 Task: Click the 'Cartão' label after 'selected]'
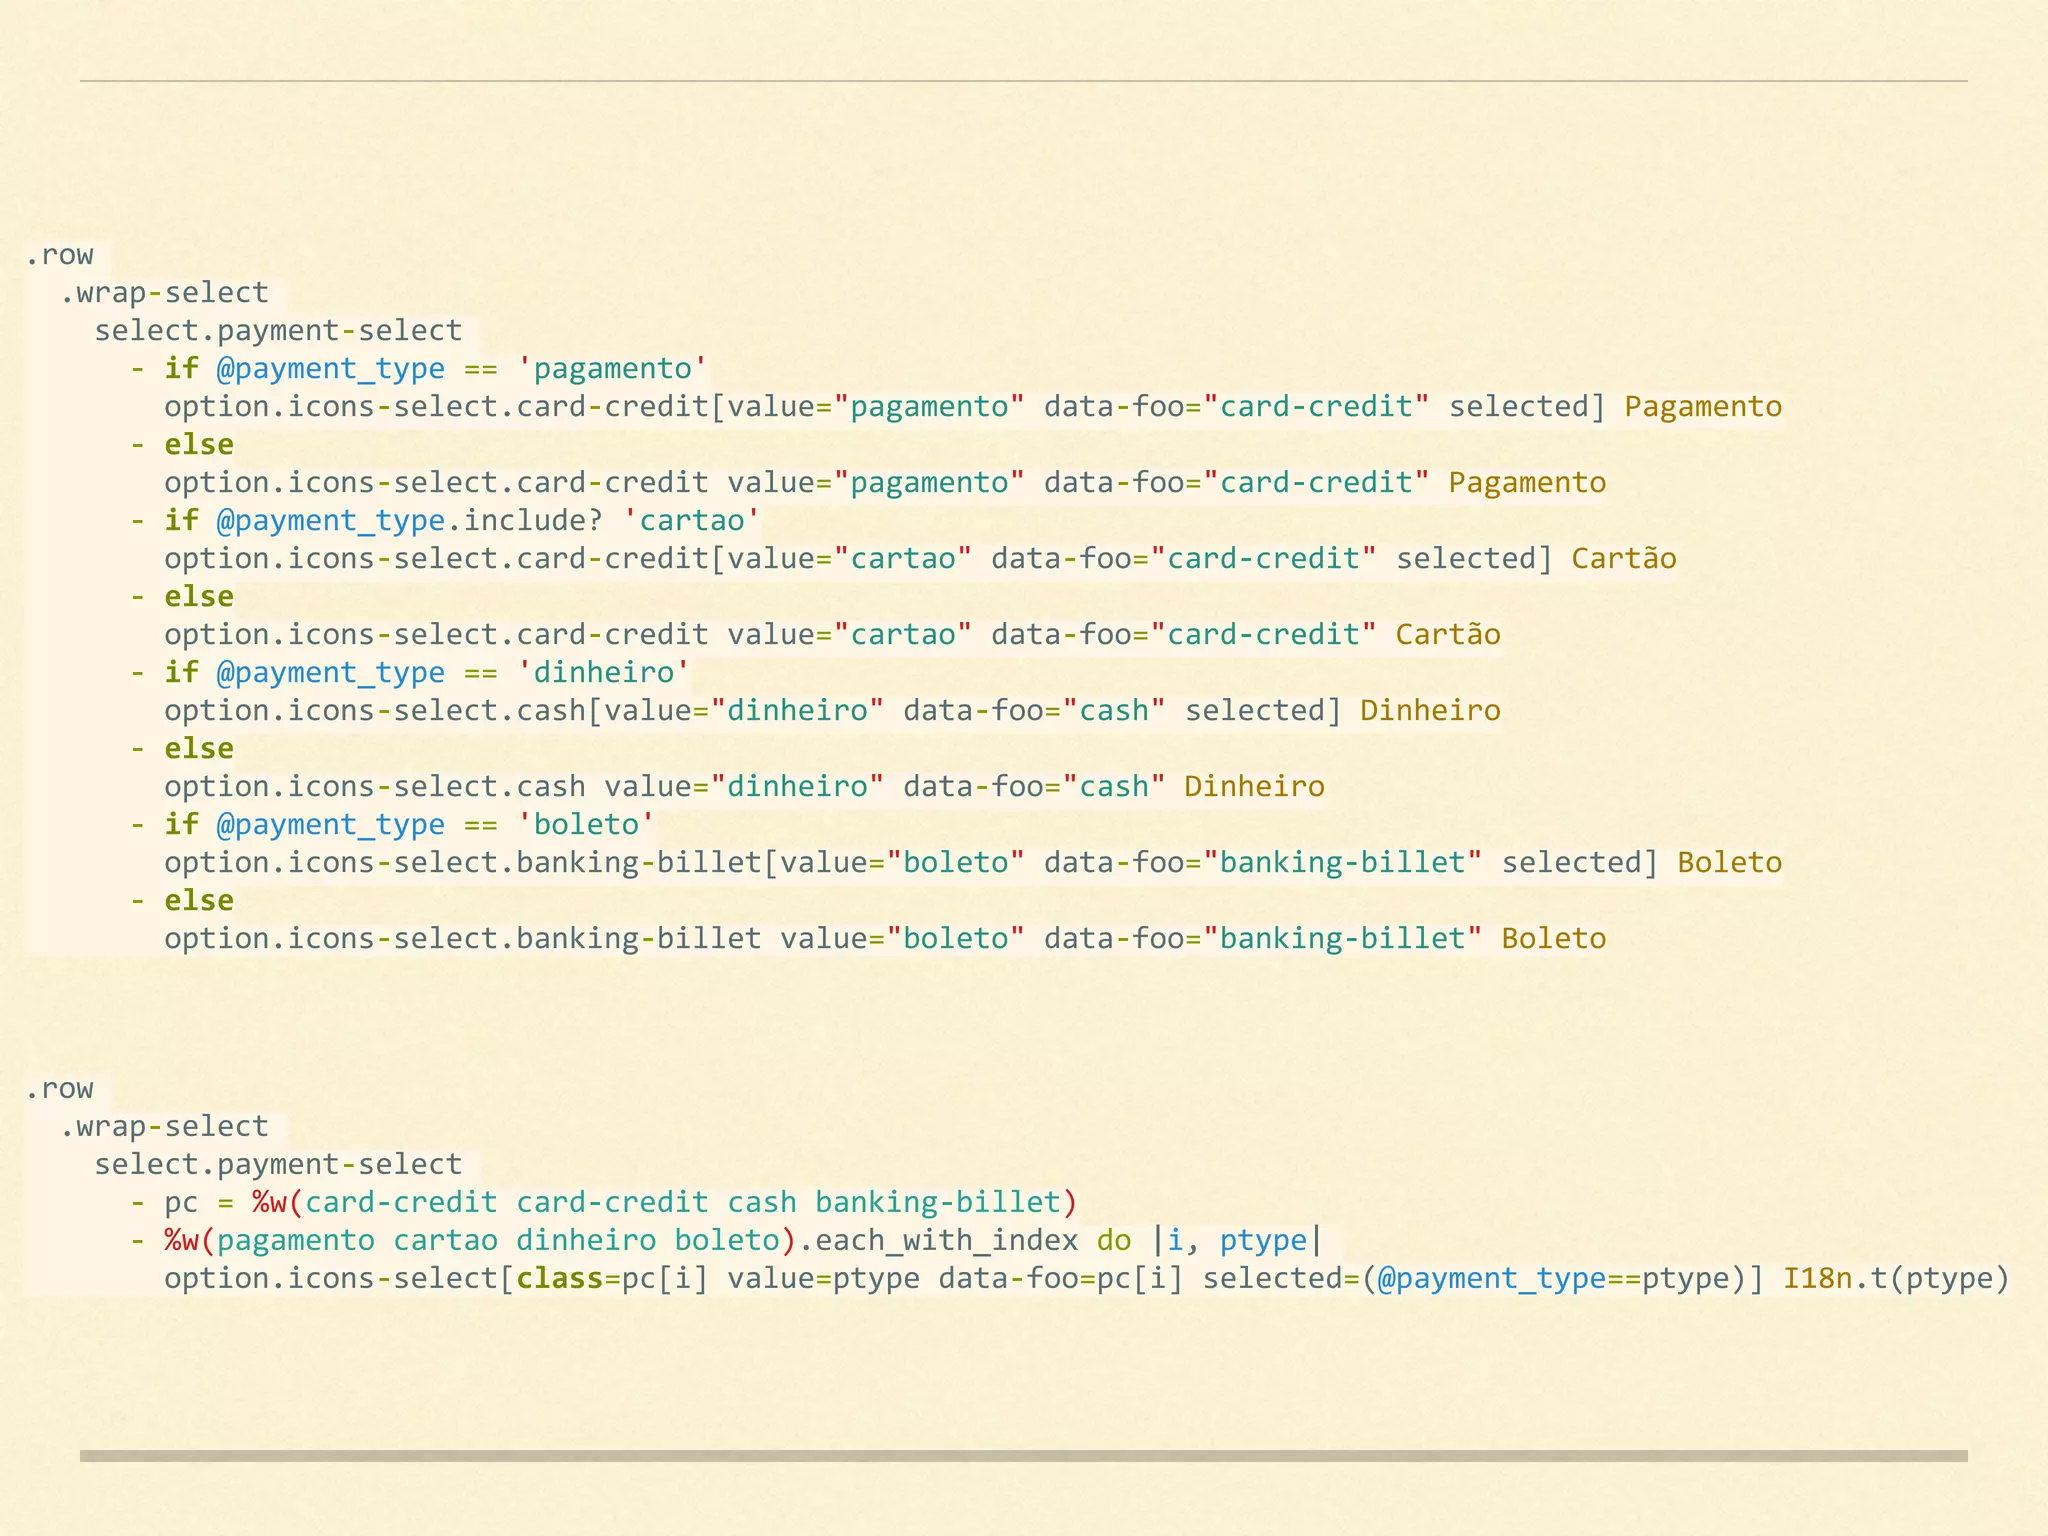point(1623,559)
